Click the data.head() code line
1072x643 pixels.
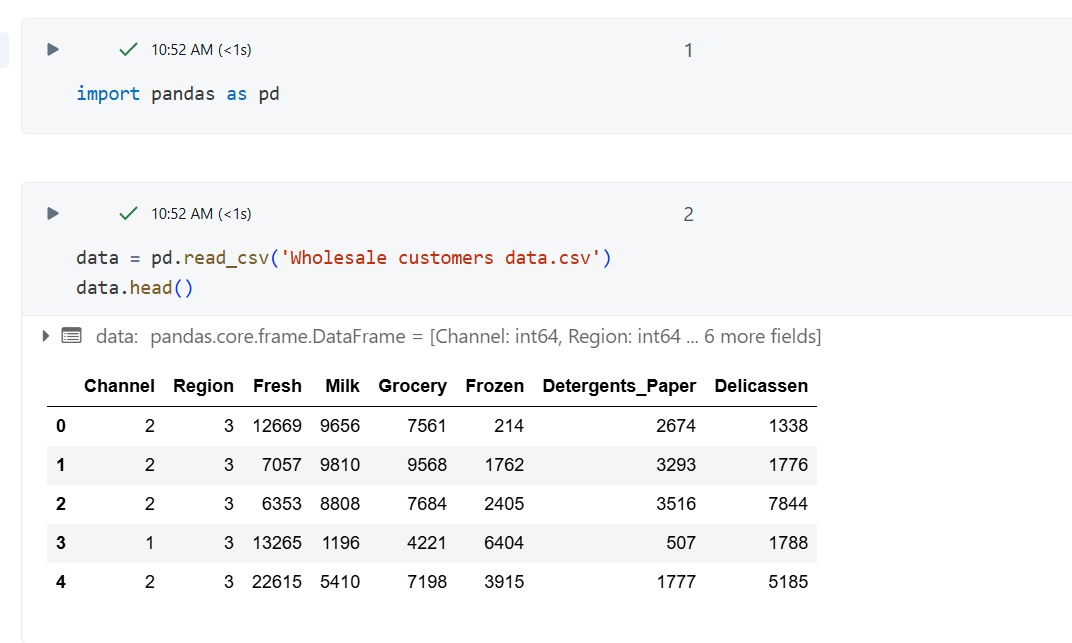(133, 288)
